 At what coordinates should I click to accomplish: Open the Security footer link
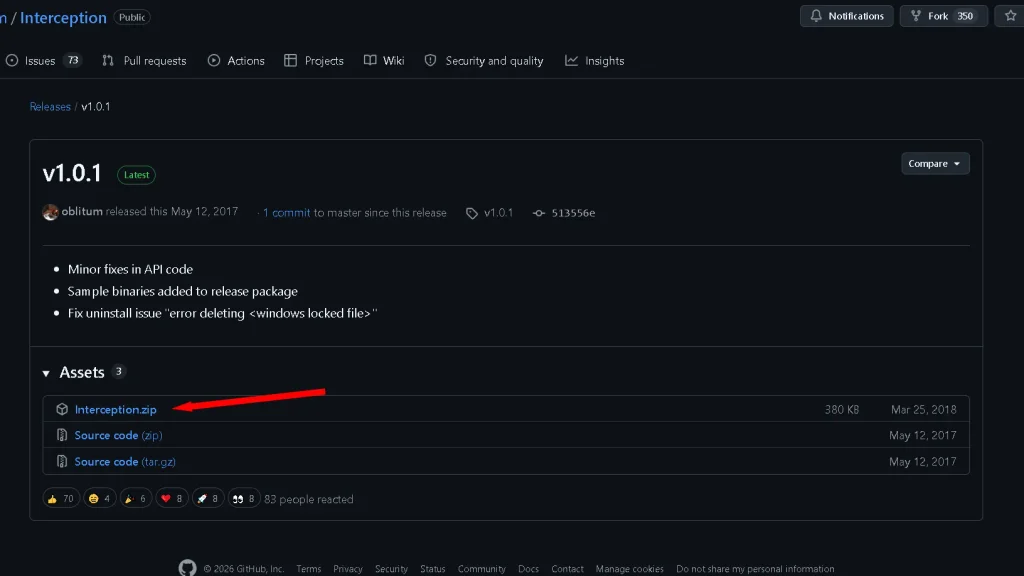click(391, 569)
